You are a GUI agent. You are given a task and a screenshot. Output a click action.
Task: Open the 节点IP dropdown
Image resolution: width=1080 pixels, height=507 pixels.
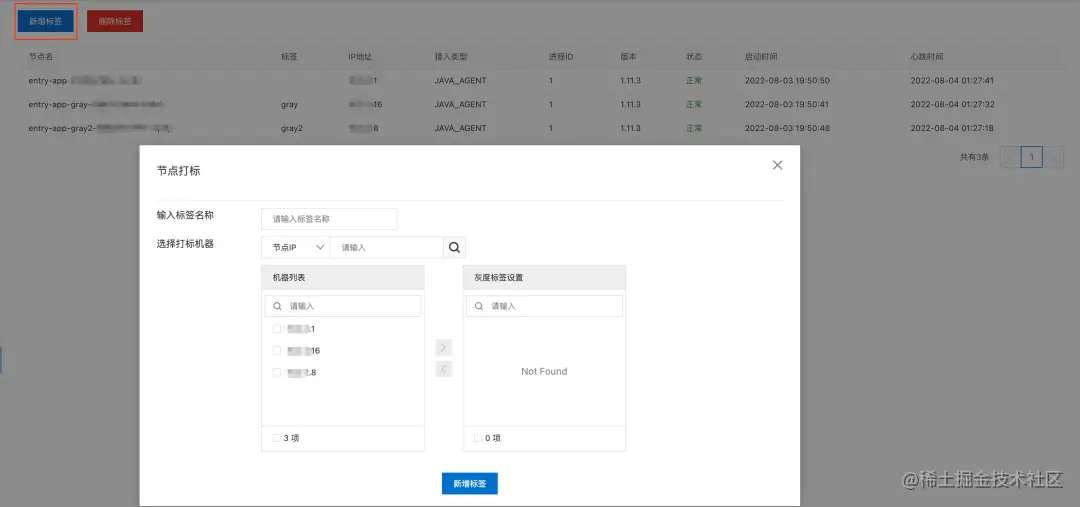[296, 247]
